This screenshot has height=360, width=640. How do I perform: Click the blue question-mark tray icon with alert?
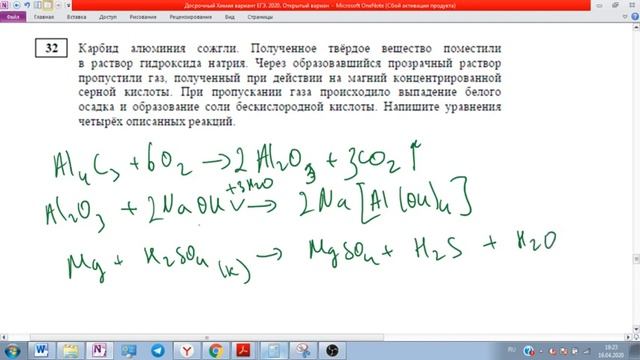(529, 351)
